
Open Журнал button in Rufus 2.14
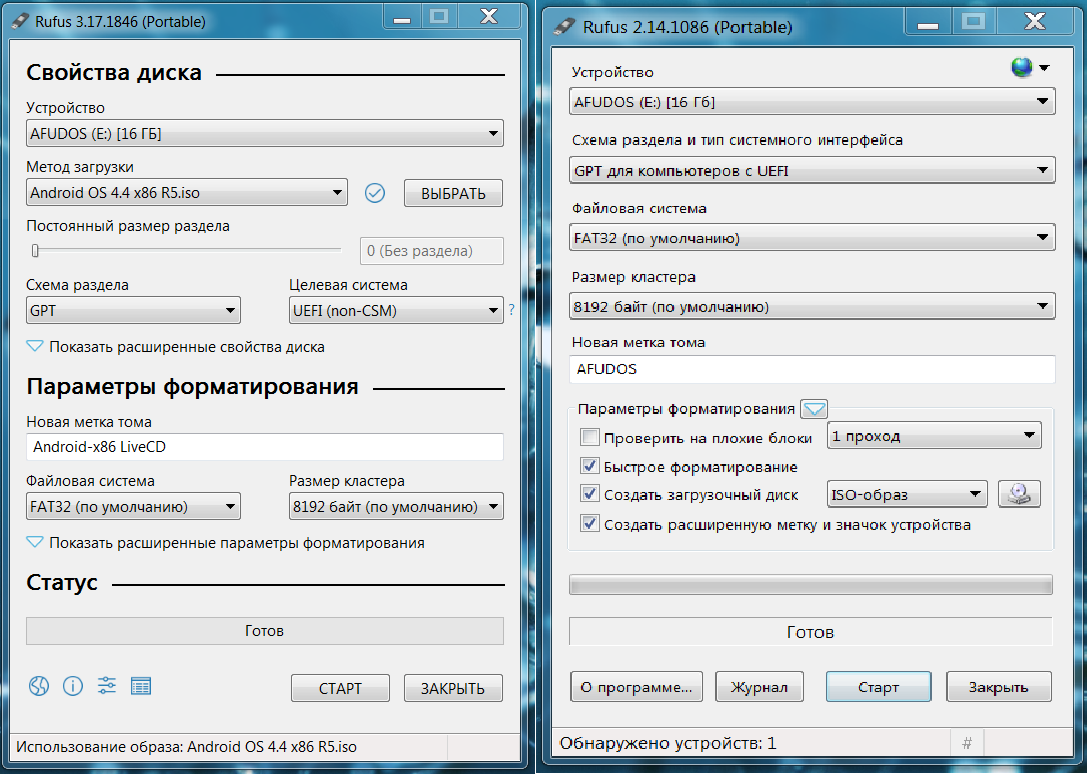coord(759,687)
